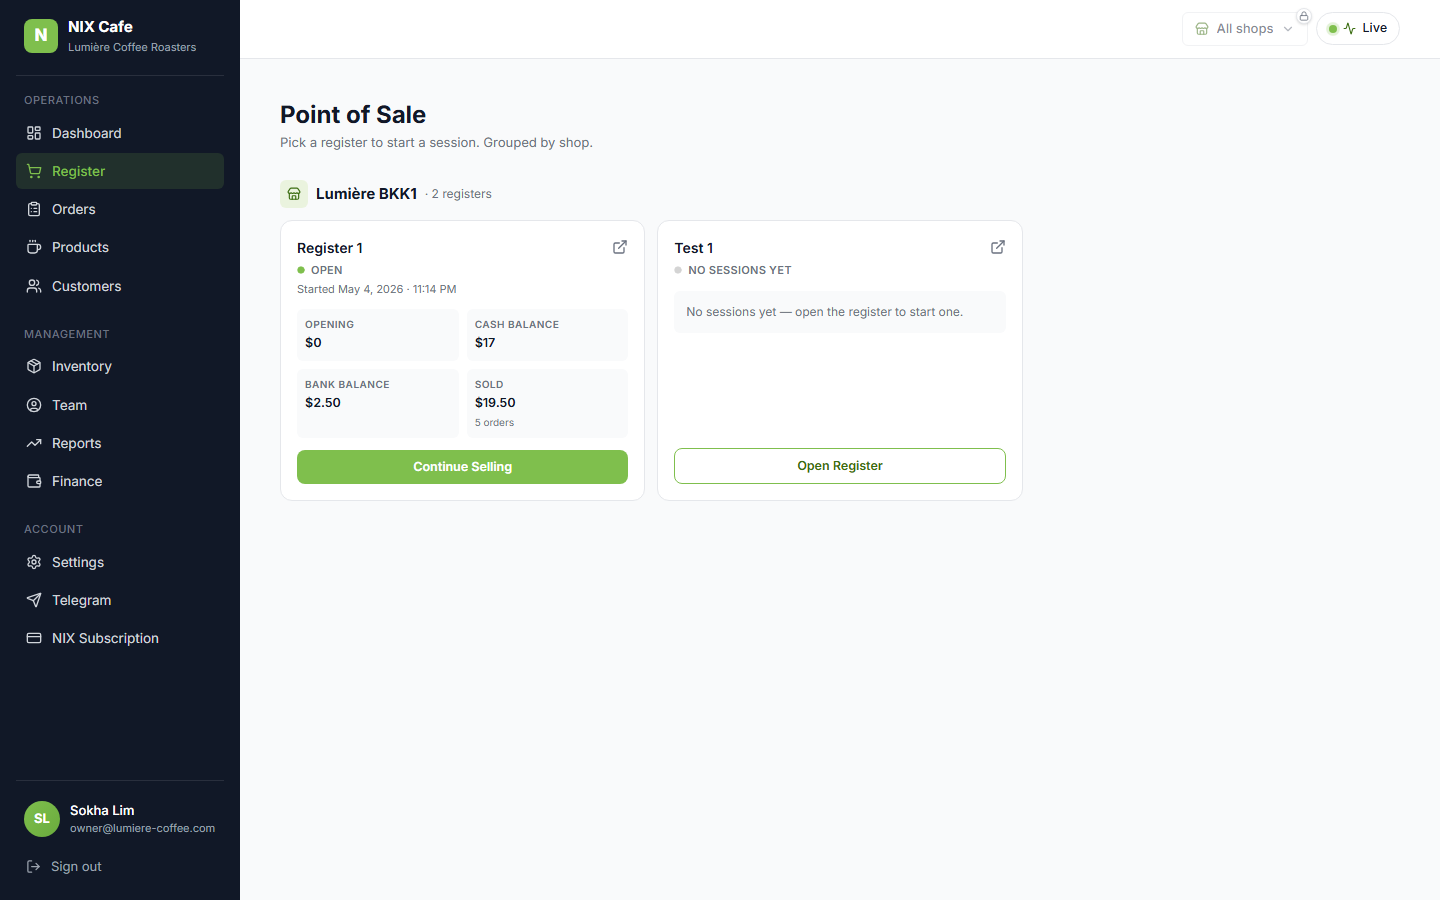
Task: Open Test 1 external link icon
Action: tap(998, 247)
